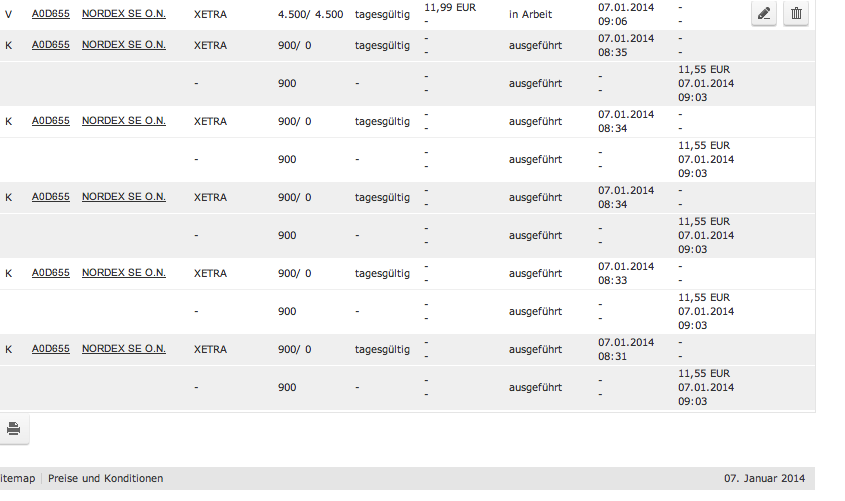The image size is (845, 501).
Task: Click the 'in Arbeit' order status
Action: [530, 14]
